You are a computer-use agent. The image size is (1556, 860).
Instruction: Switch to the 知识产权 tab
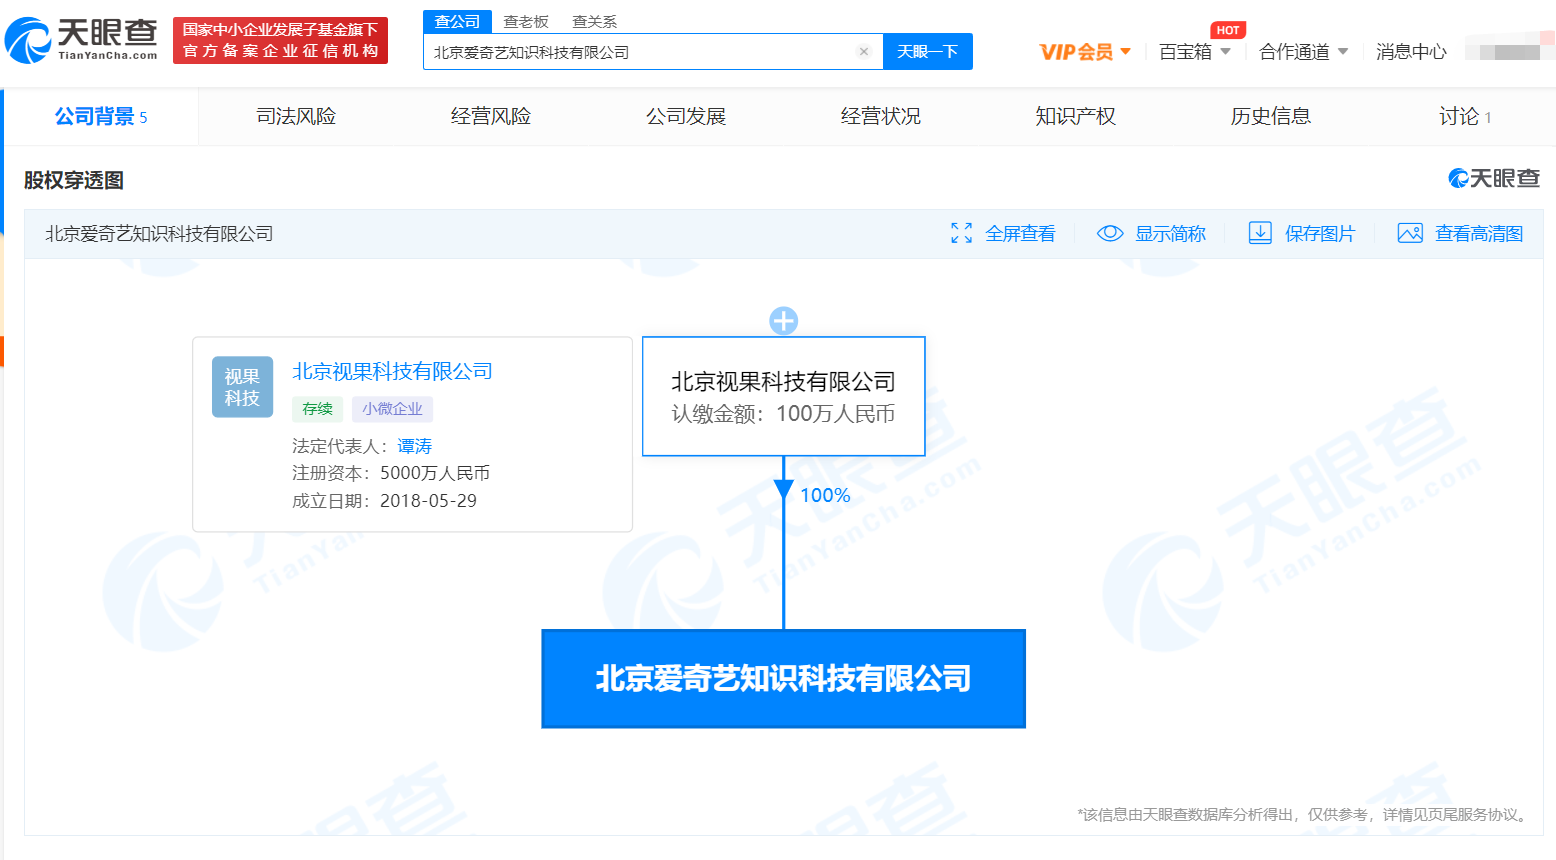coord(1076,117)
